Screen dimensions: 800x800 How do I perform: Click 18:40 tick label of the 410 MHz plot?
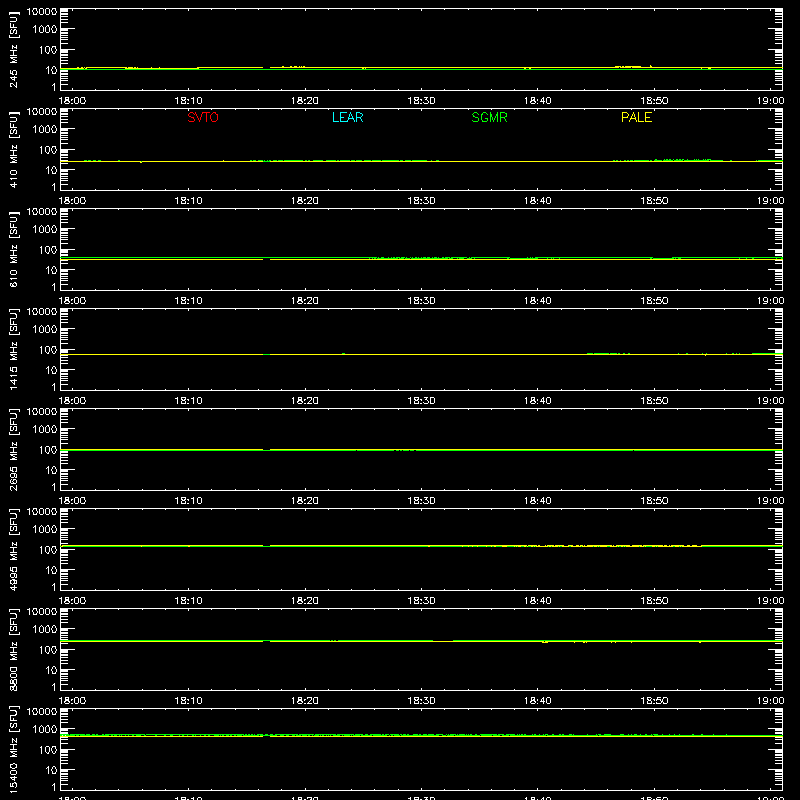point(538,201)
